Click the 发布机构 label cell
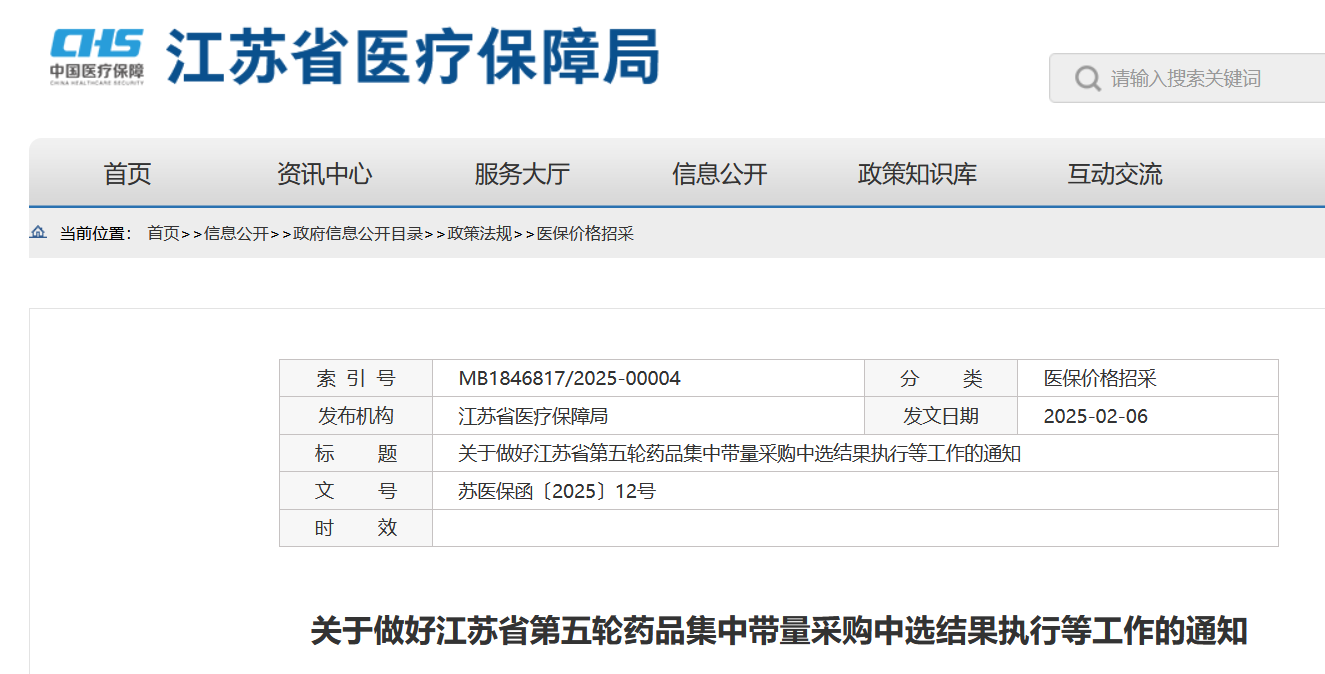Screen dimensions: 1325x674 point(356,416)
